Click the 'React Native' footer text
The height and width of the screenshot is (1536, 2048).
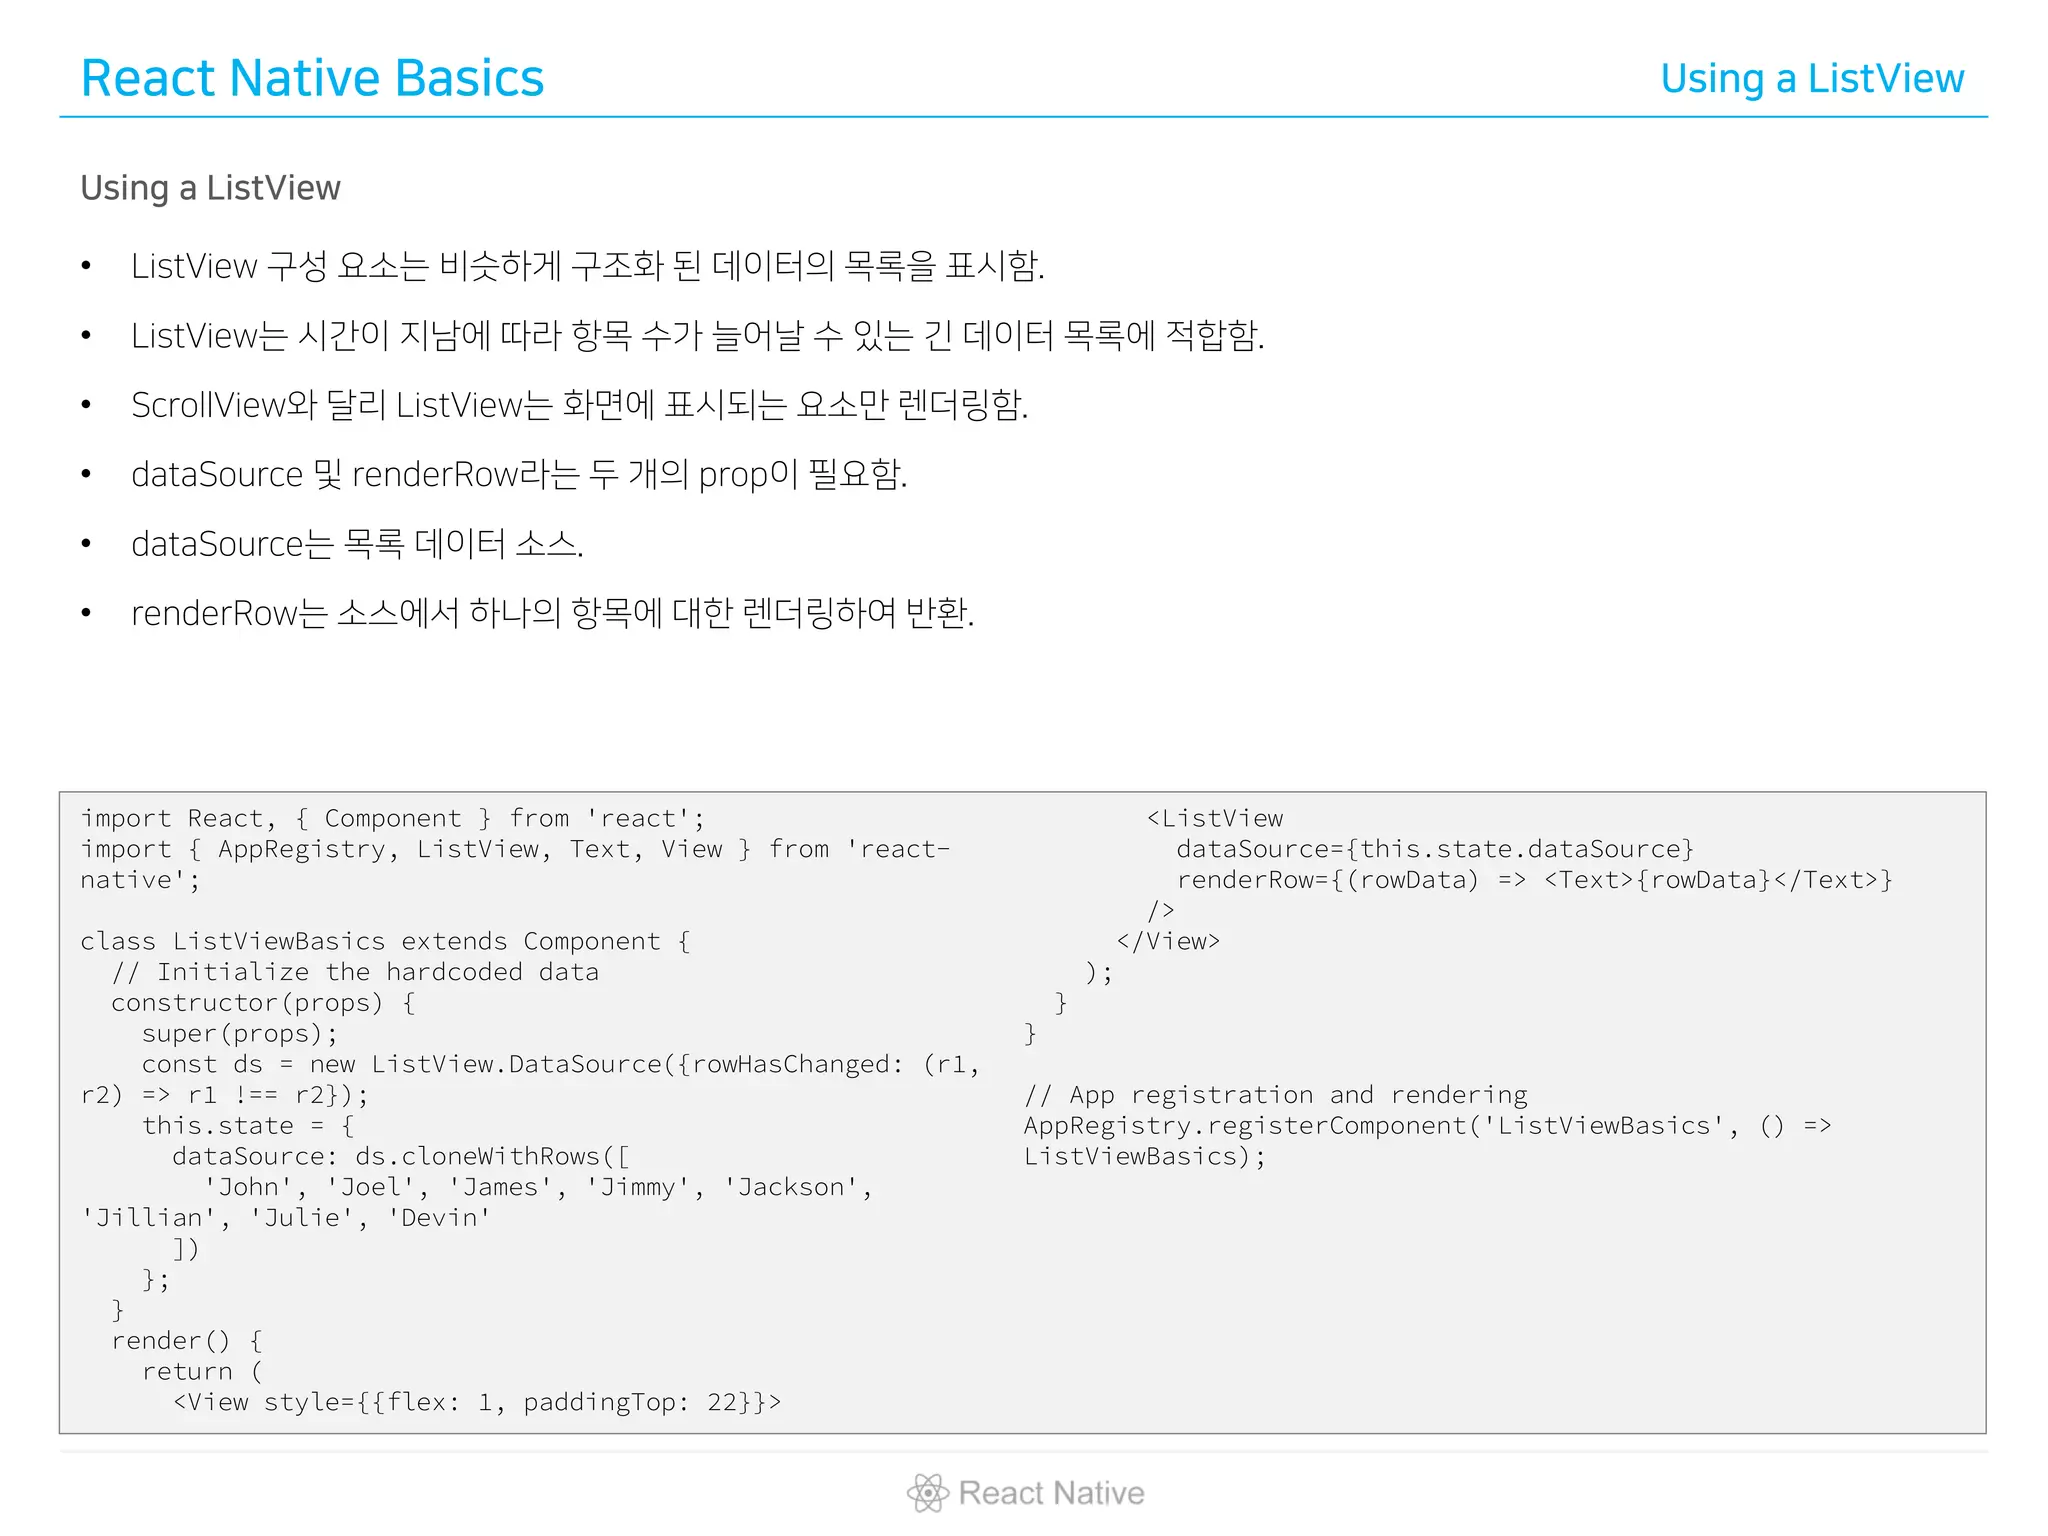point(1051,1493)
